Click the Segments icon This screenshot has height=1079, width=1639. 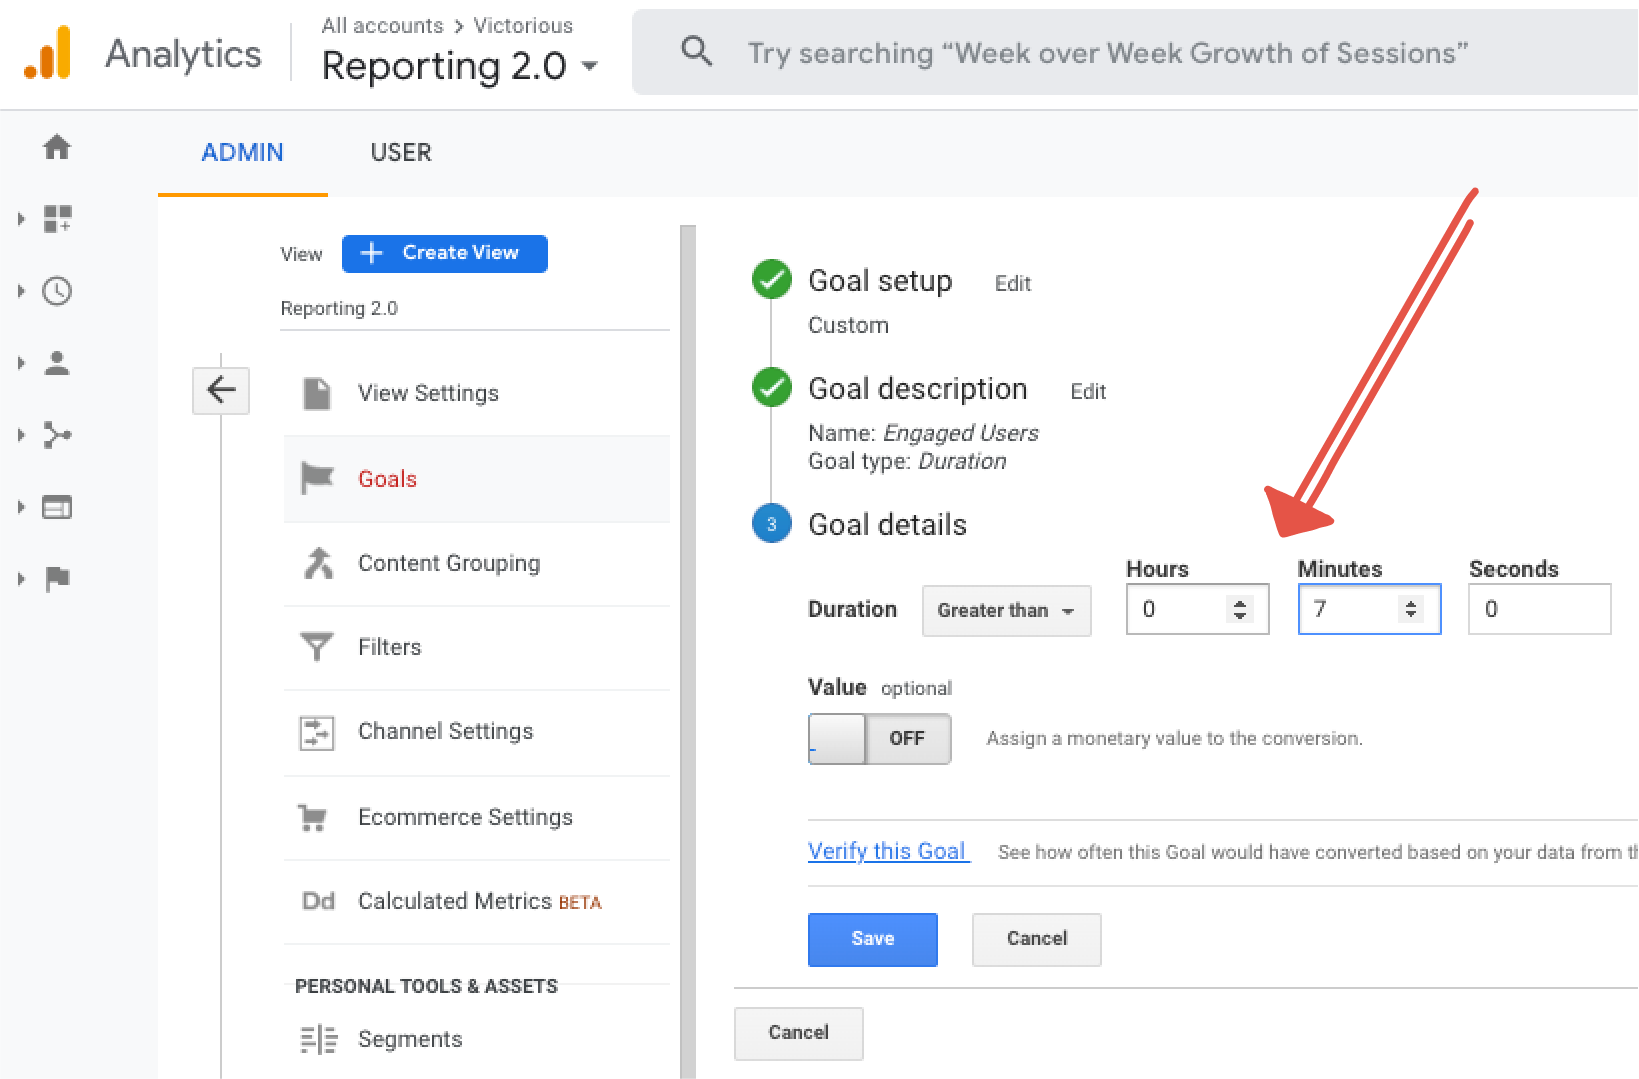coord(319,1040)
